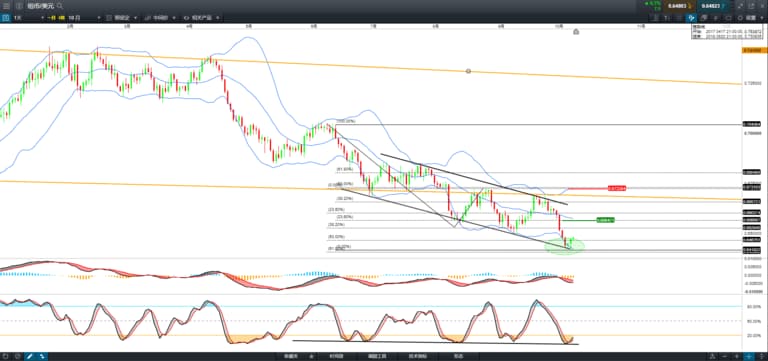
Task: Open the technical indicators tab at the bottom
Action: (x=417, y=356)
